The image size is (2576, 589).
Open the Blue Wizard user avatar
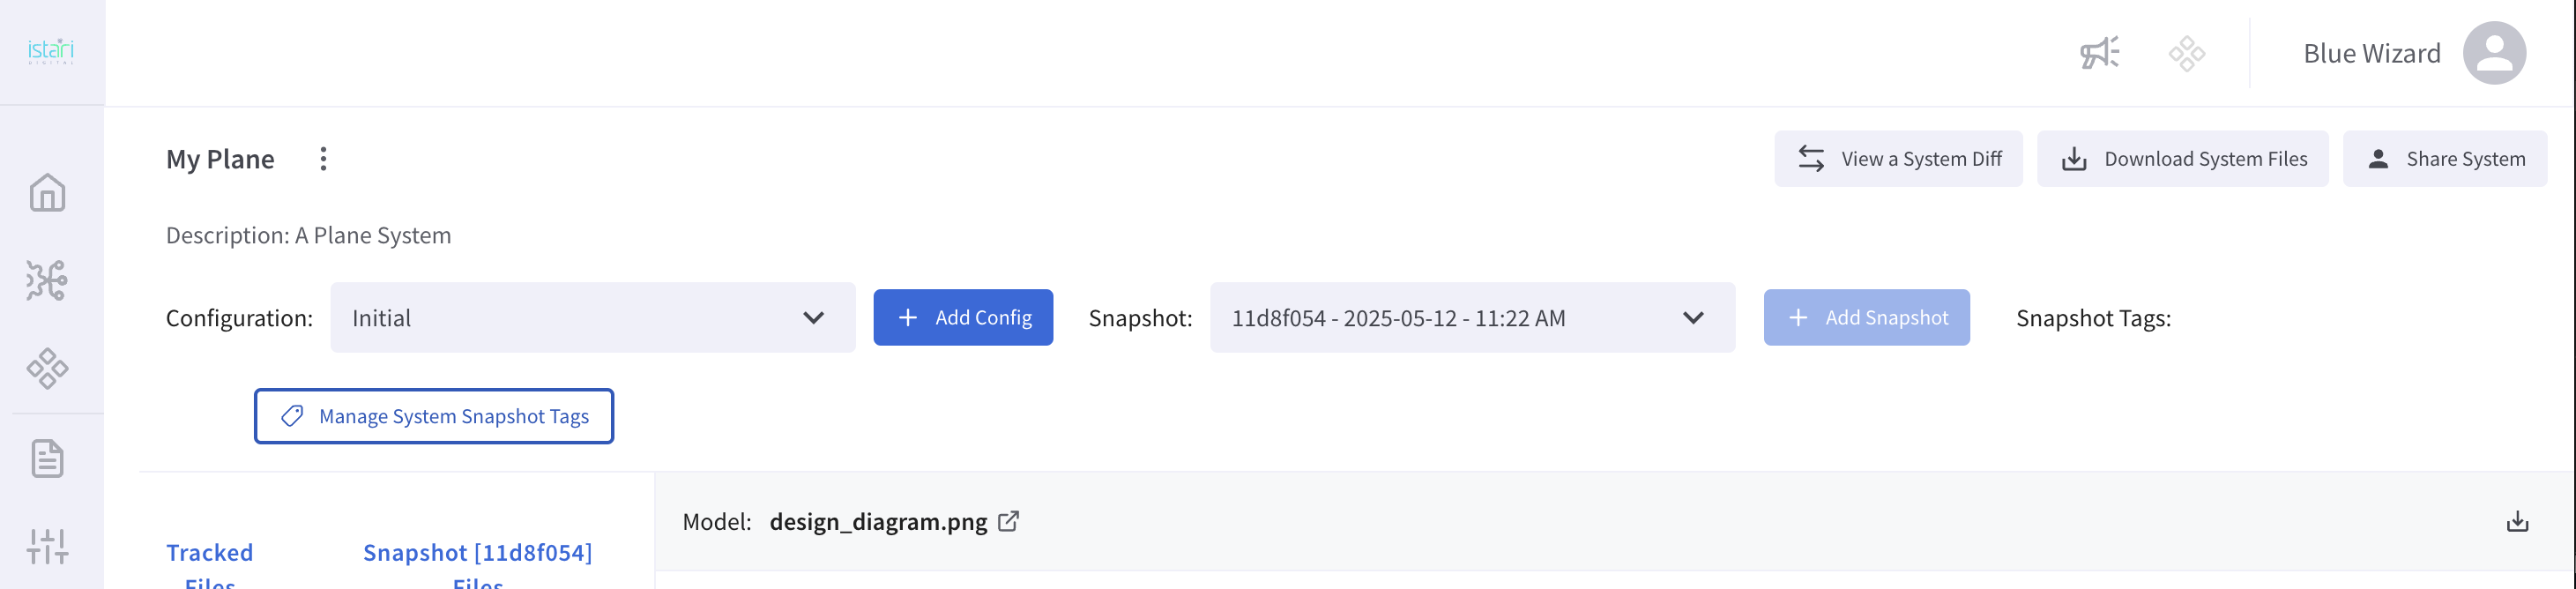(x=2493, y=53)
